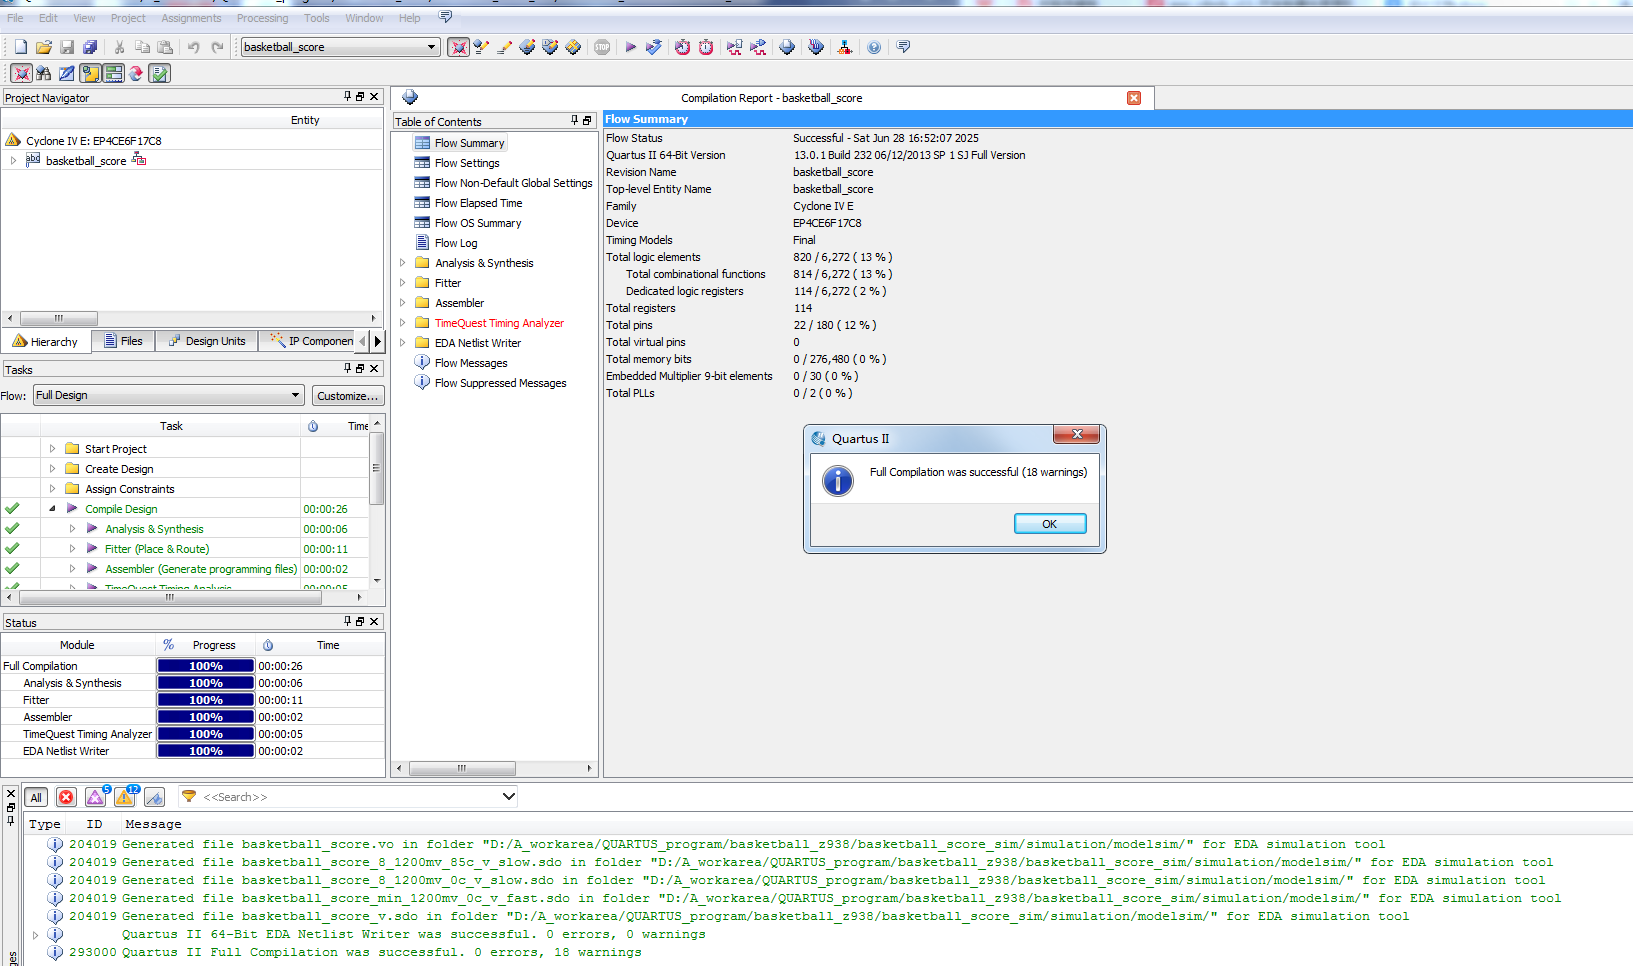Toggle the error messages filter
The height and width of the screenshot is (966, 1633).
pyautogui.click(x=66, y=797)
